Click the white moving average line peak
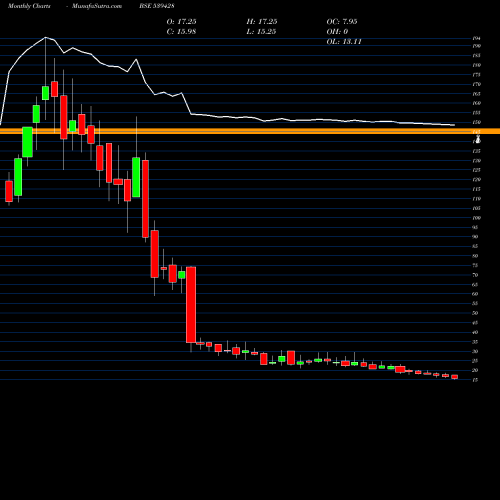Viewport: 500px width, 500px height. click(46, 37)
